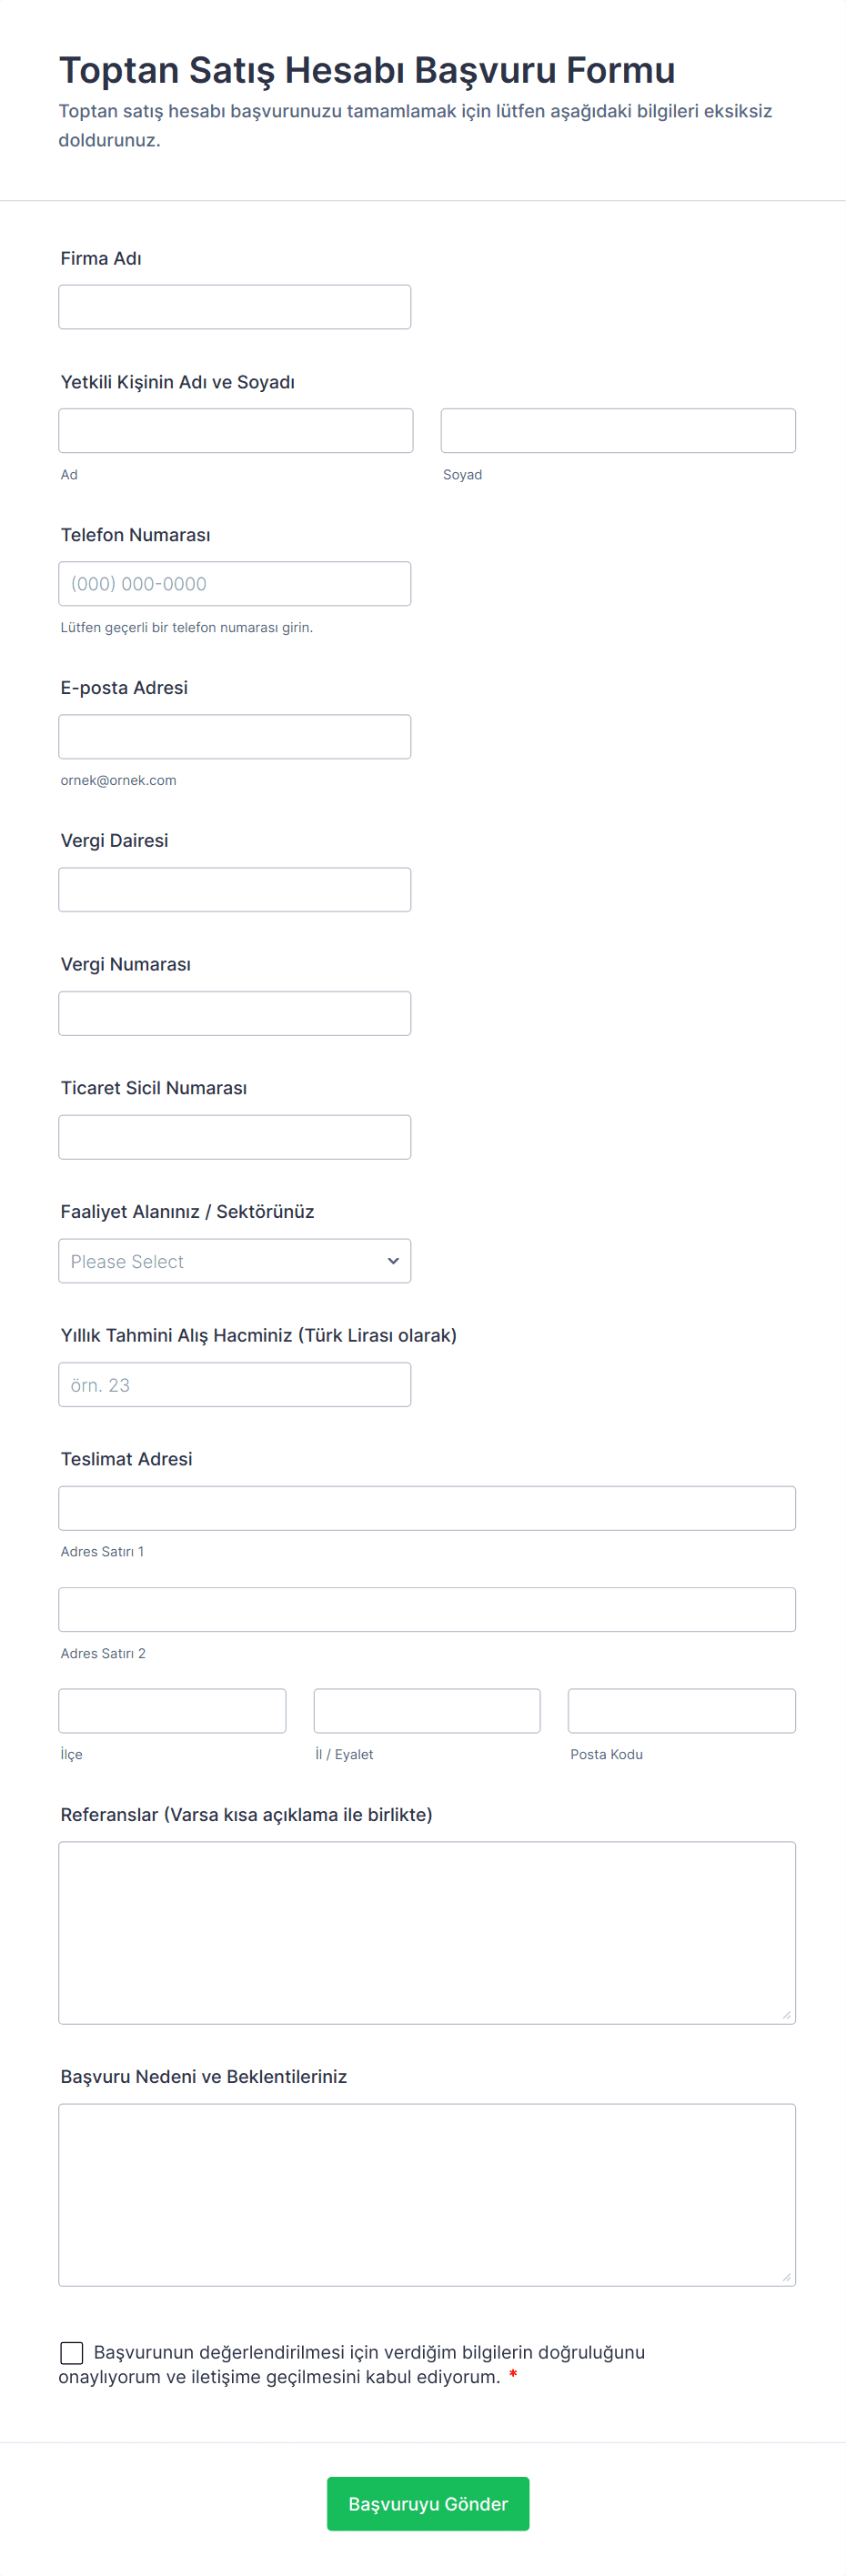
Task: Focus the Adres Satırı 1 field
Action: pos(426,1508)
